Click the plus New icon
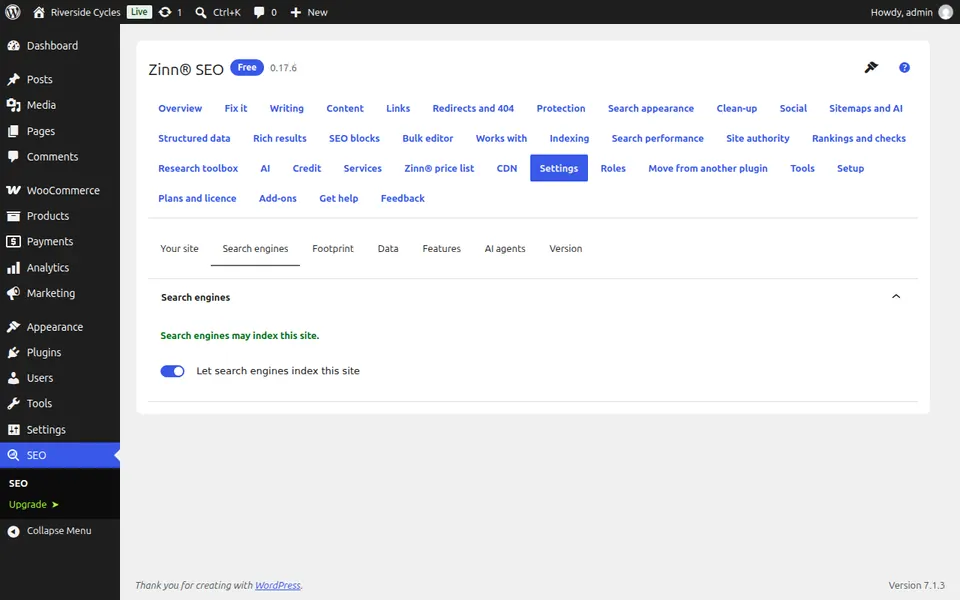 pos(296,12)
